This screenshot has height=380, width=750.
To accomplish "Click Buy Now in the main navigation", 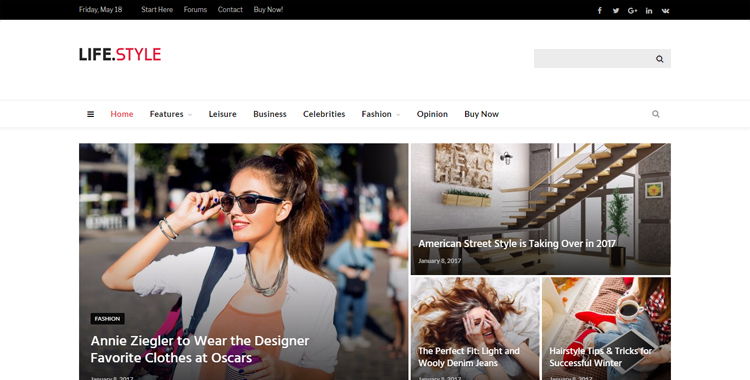I will [x=481, y=114].
